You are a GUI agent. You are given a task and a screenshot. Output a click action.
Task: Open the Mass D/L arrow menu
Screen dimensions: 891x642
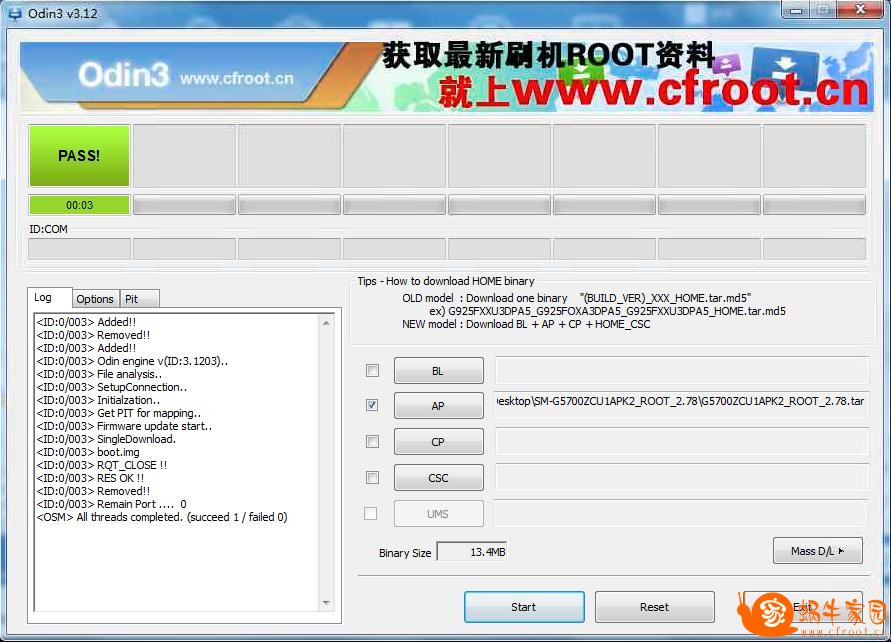click(x=818, y=551)
